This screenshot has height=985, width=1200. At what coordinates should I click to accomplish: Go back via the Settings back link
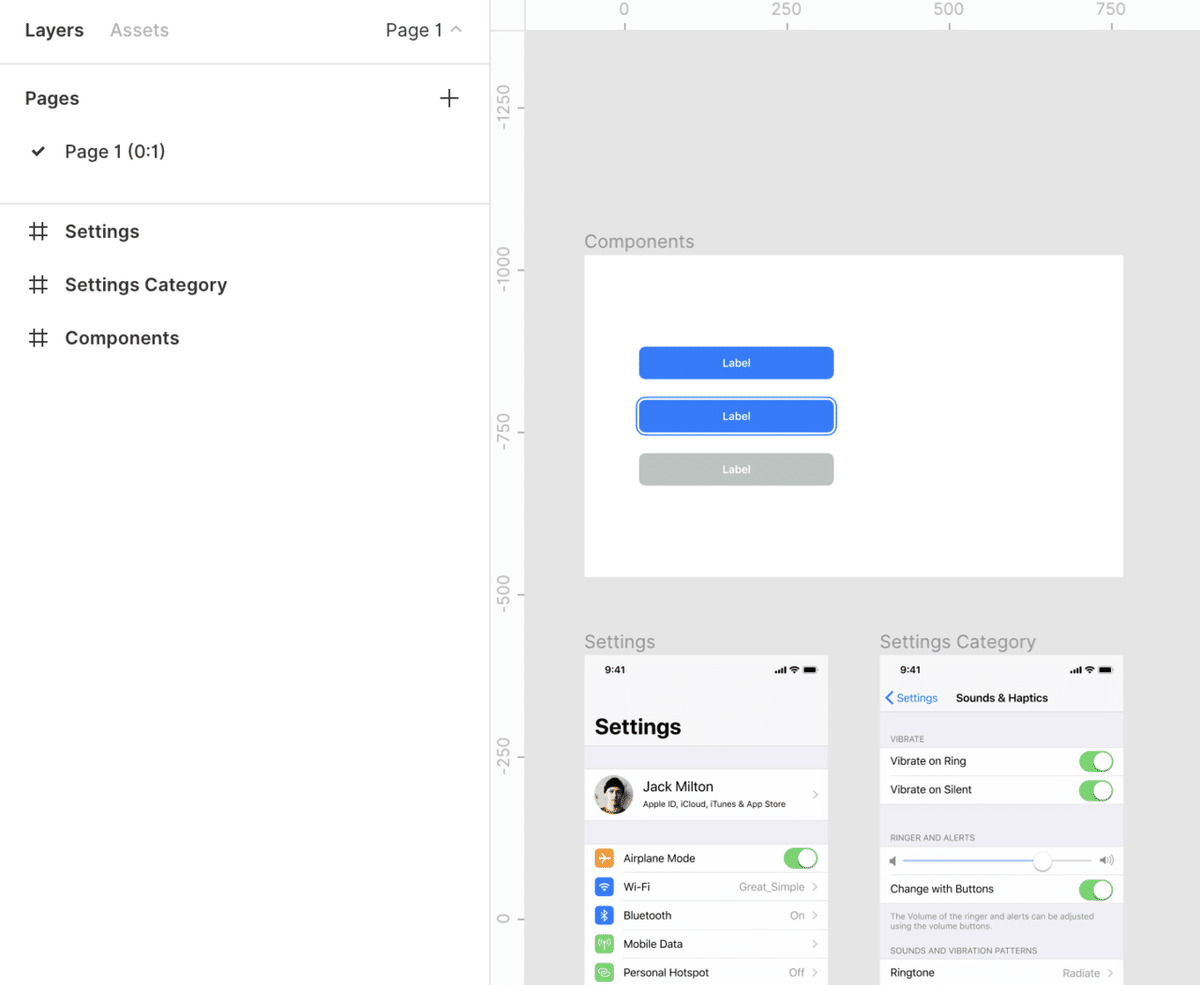coord(911,698)
